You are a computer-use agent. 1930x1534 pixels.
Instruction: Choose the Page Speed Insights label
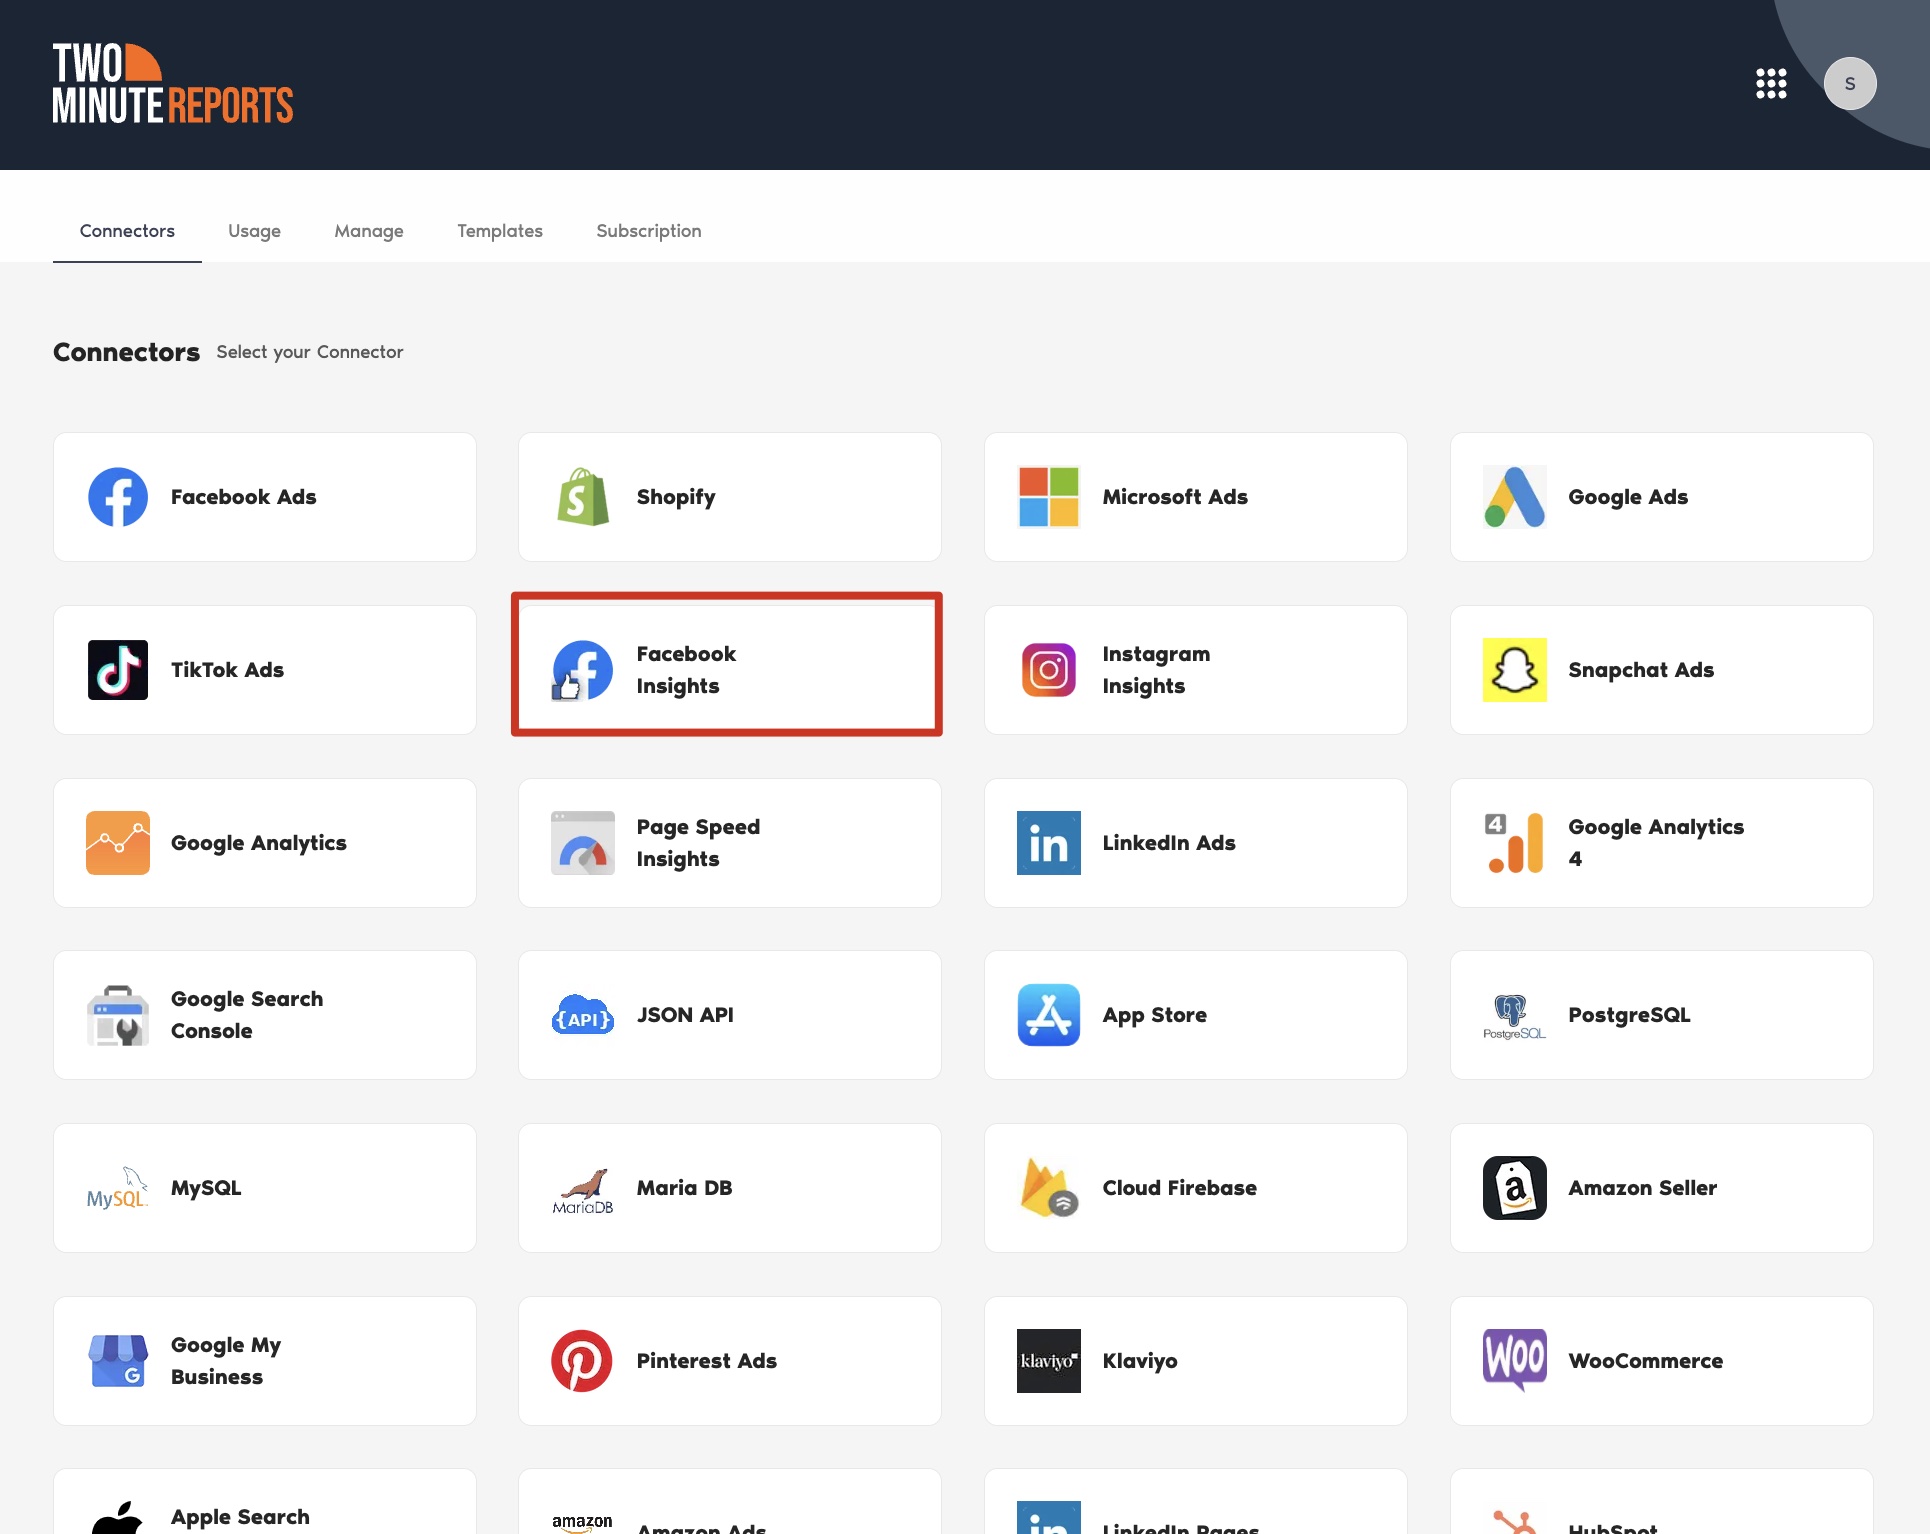click(x=698, y=843)
